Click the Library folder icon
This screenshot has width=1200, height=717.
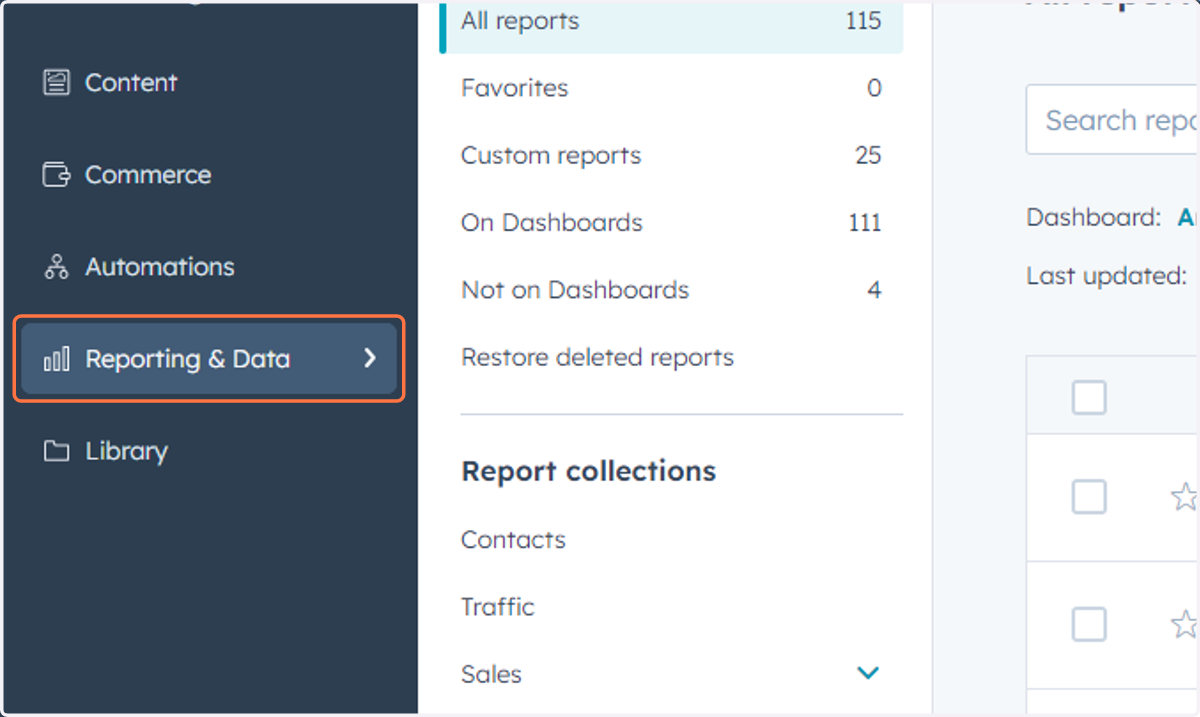tap(57, 451)
